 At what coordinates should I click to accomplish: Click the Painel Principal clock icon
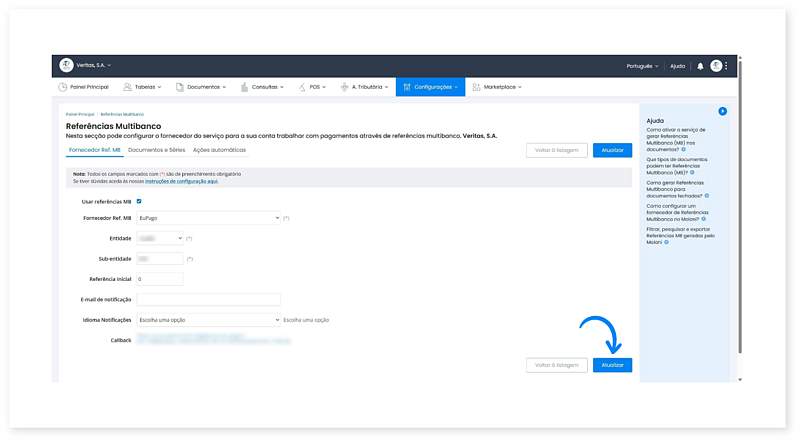[x=64, y=88]
